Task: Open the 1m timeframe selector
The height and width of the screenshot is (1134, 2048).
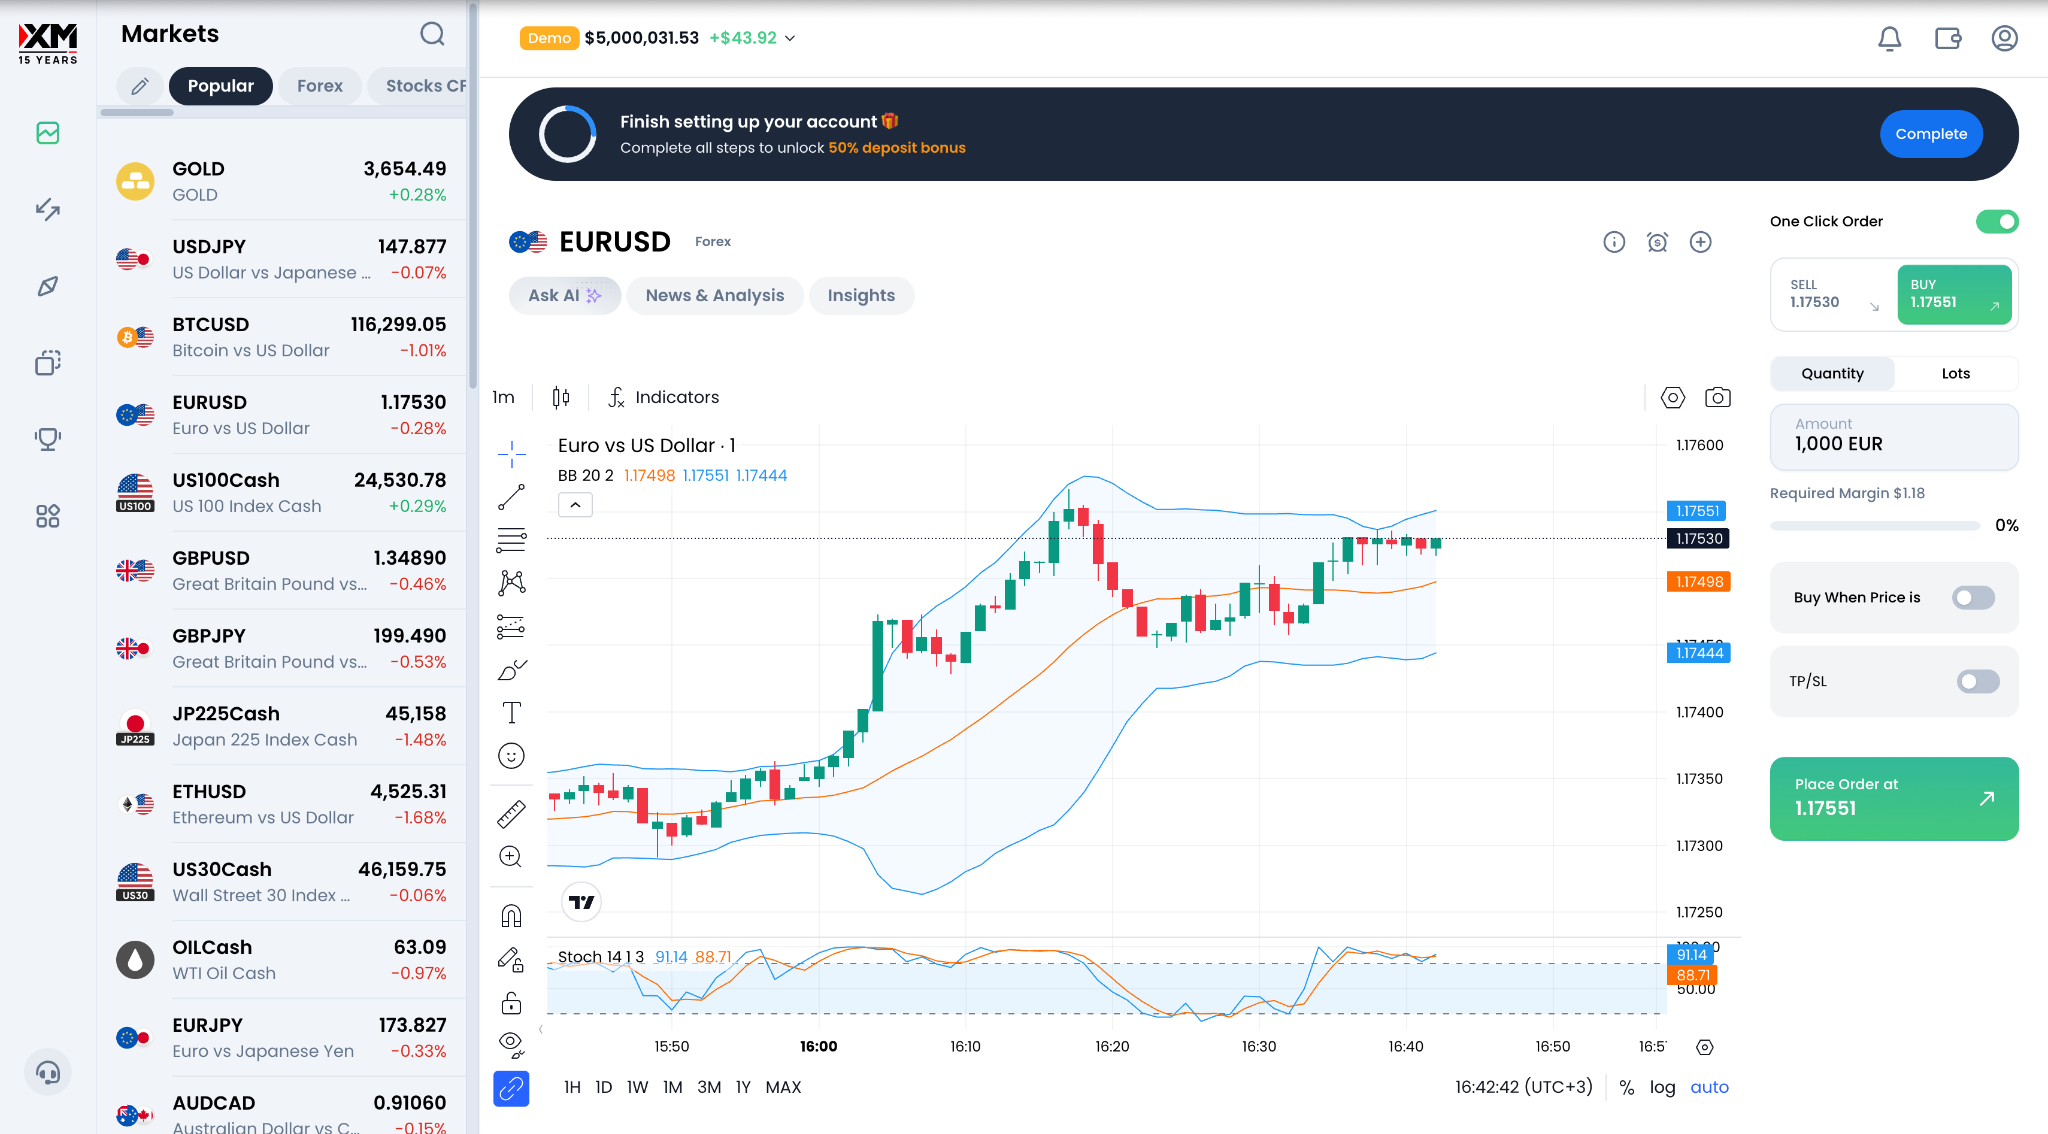Action: (x=503, y=397)
